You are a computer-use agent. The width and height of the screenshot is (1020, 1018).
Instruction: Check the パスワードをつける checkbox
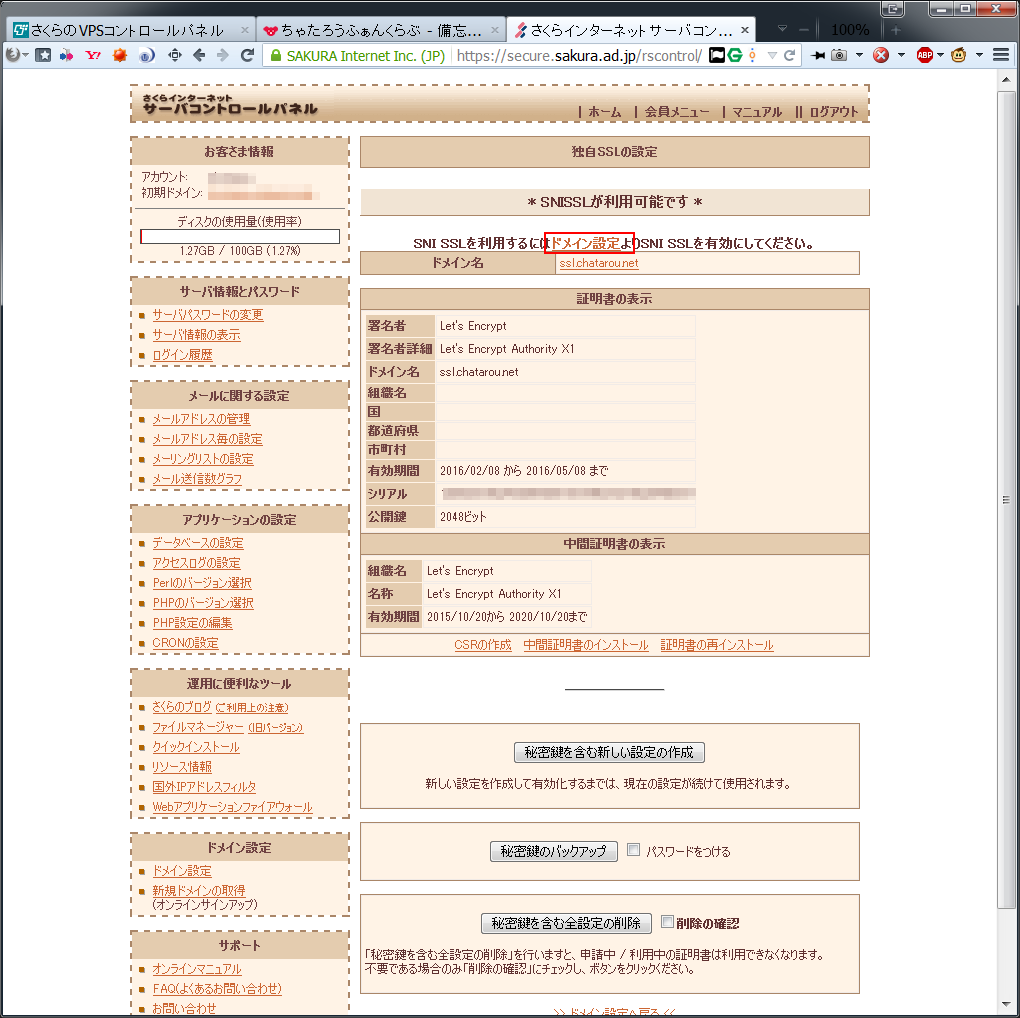(x=634, y=850)
